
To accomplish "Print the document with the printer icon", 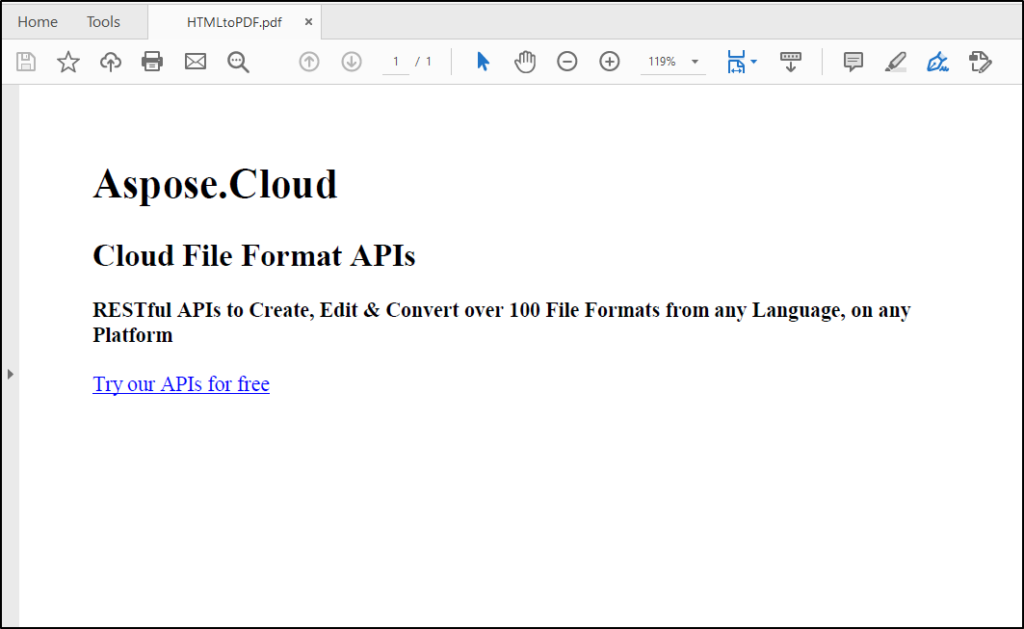I will [x=152, y=62].
